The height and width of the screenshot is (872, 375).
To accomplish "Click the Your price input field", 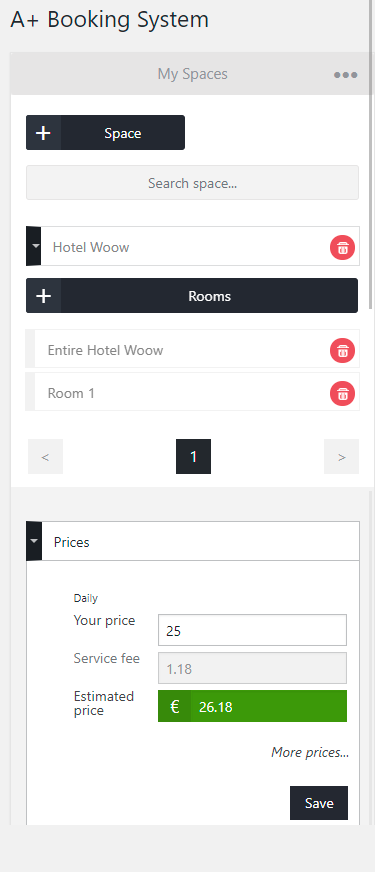I will click(x=253, y=630).
